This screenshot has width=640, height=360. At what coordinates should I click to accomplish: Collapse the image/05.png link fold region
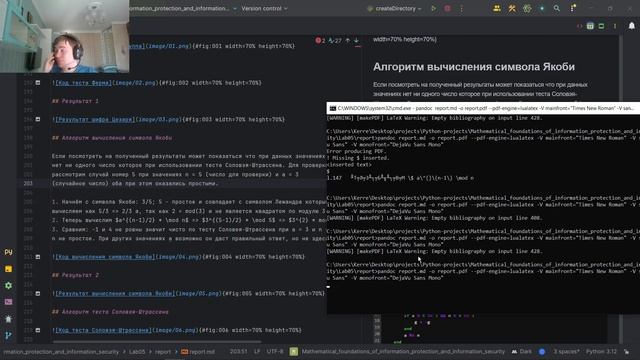coord(38,293)
